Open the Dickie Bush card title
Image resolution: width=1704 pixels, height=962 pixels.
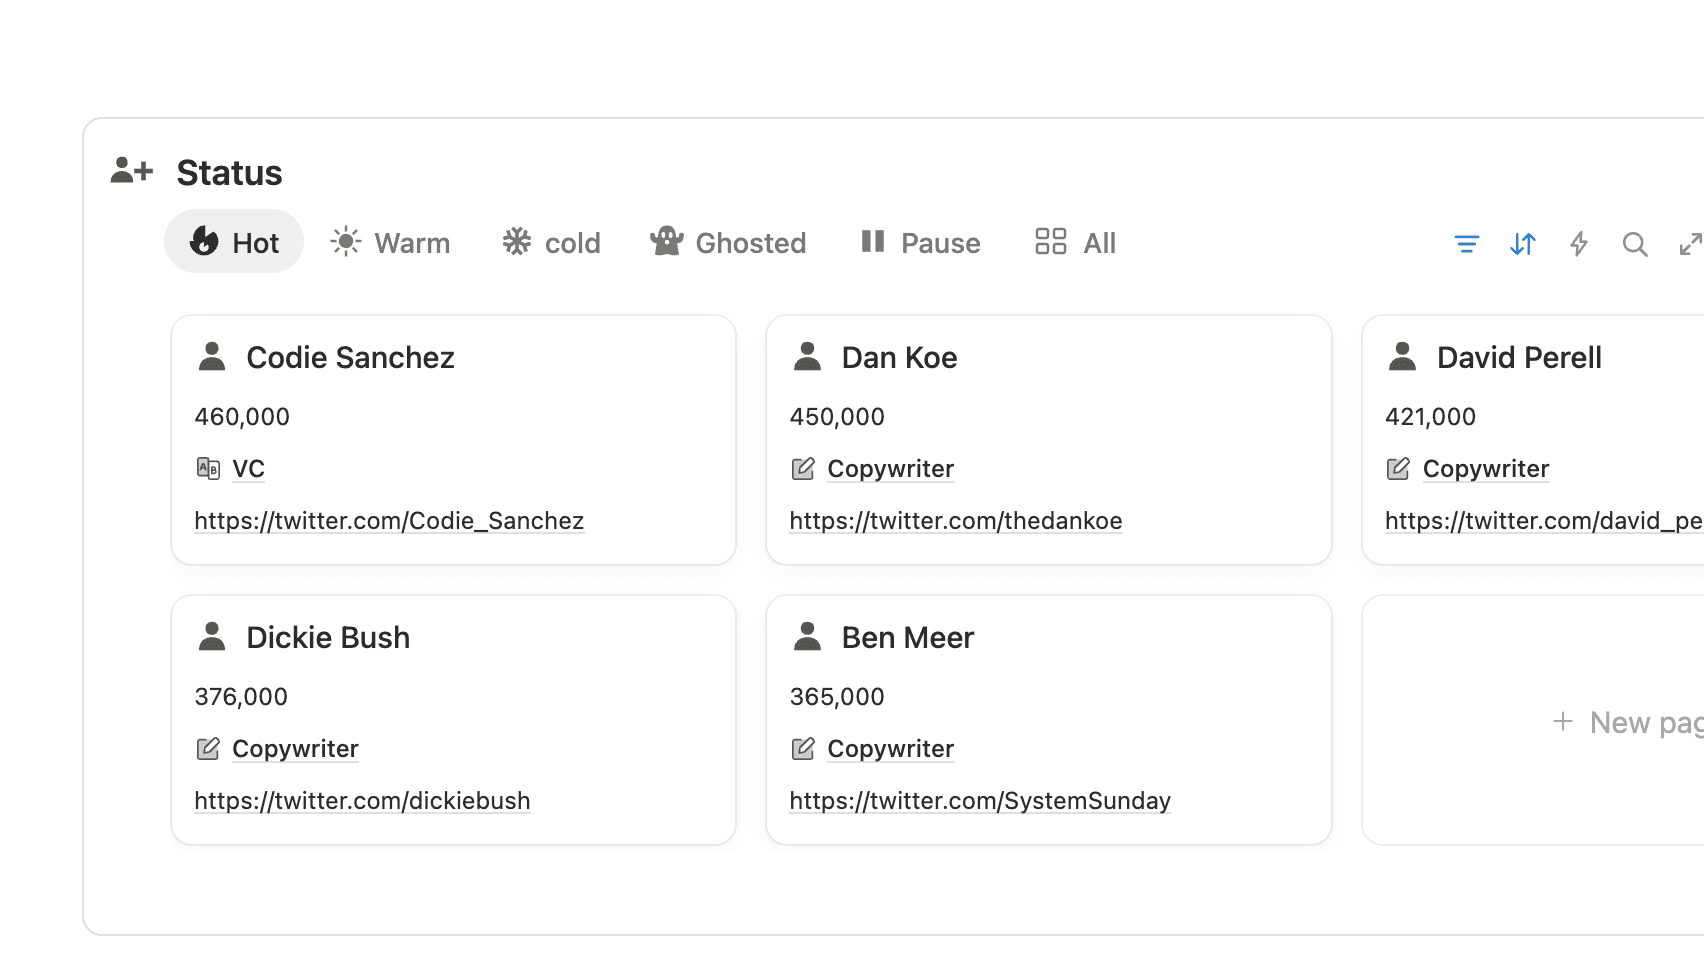(328, 637)
